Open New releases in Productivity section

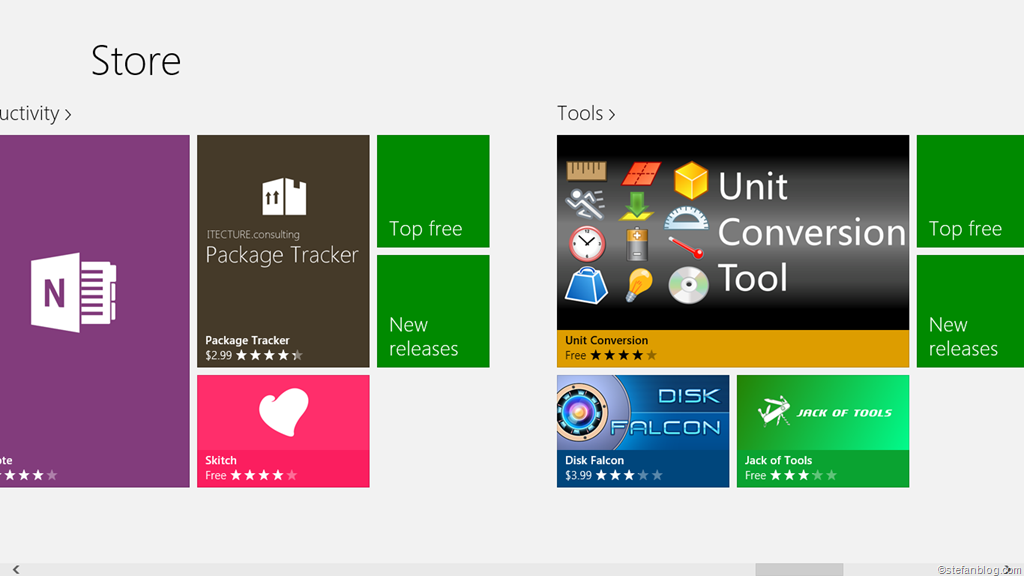[433, 311]
